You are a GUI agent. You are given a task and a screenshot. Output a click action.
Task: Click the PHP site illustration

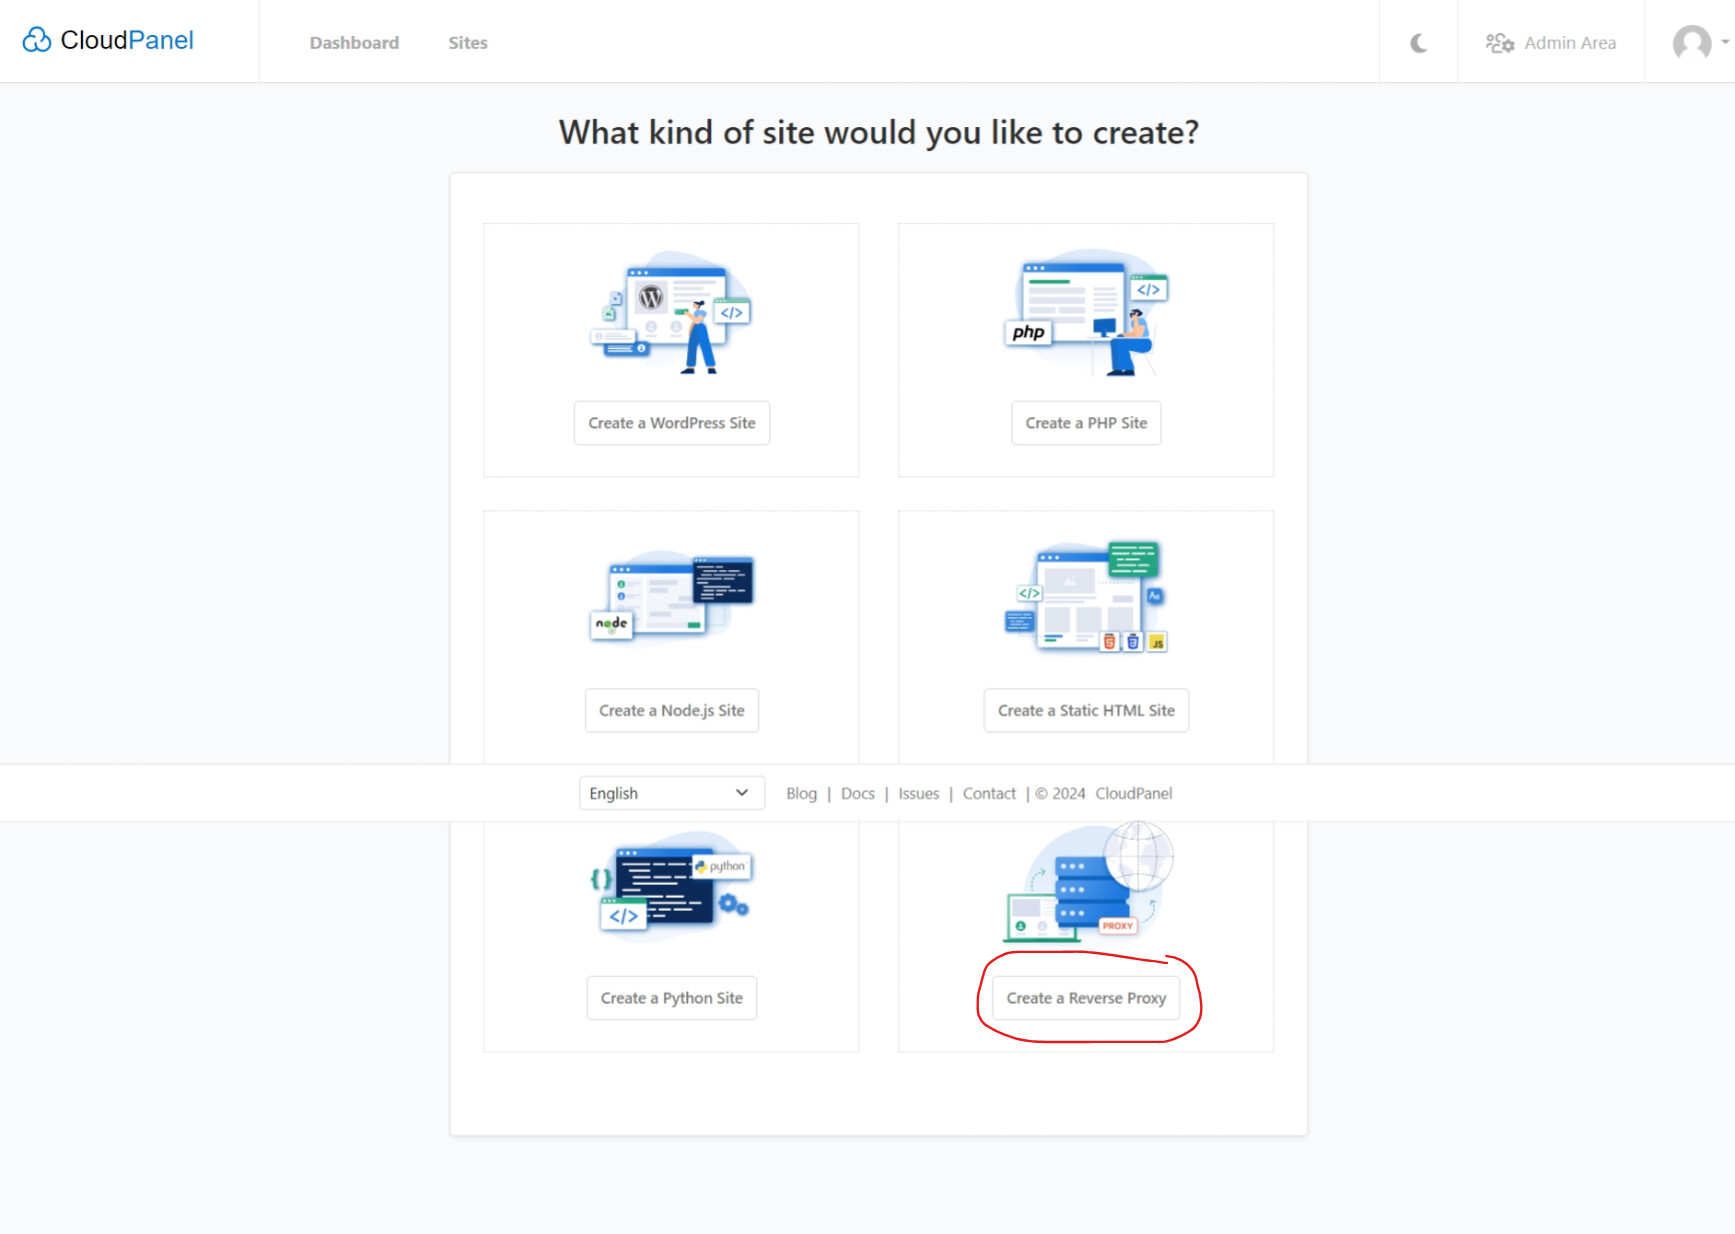1086,312
